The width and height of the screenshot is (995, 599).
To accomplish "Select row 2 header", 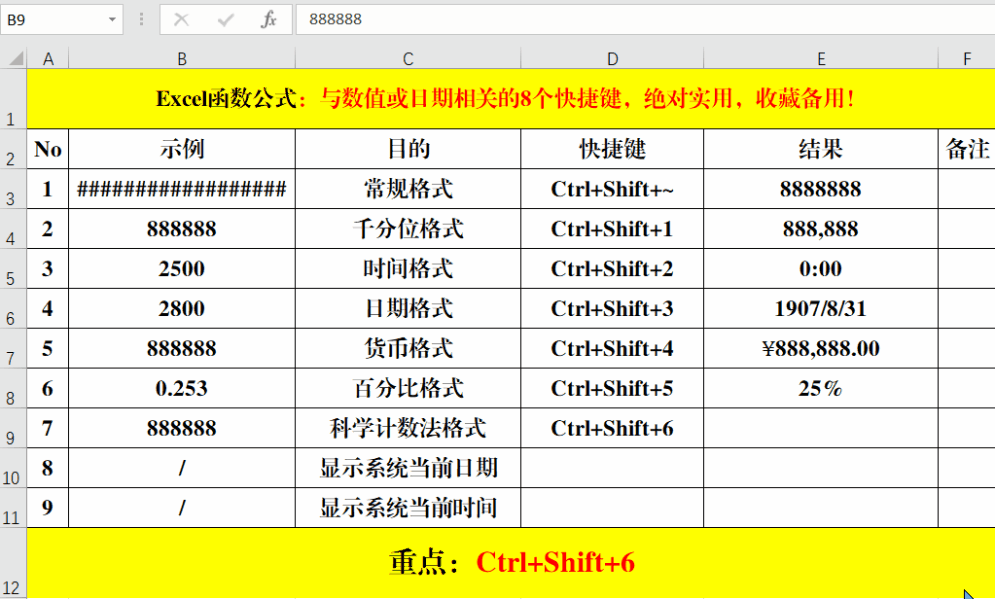I will click(13, 148).
